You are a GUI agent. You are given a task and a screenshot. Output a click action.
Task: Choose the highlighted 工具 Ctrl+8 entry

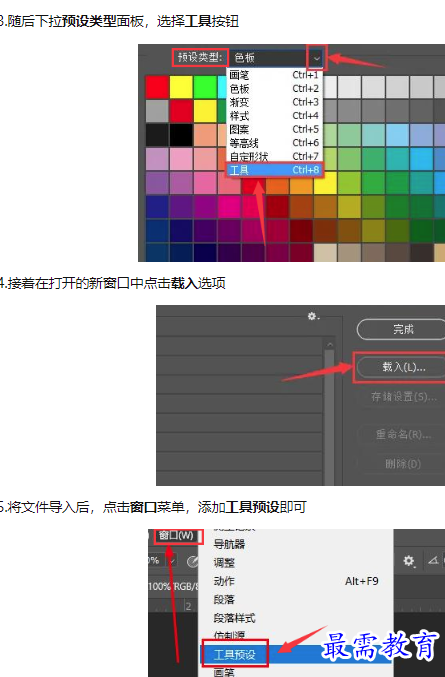(x=274, y=170)
